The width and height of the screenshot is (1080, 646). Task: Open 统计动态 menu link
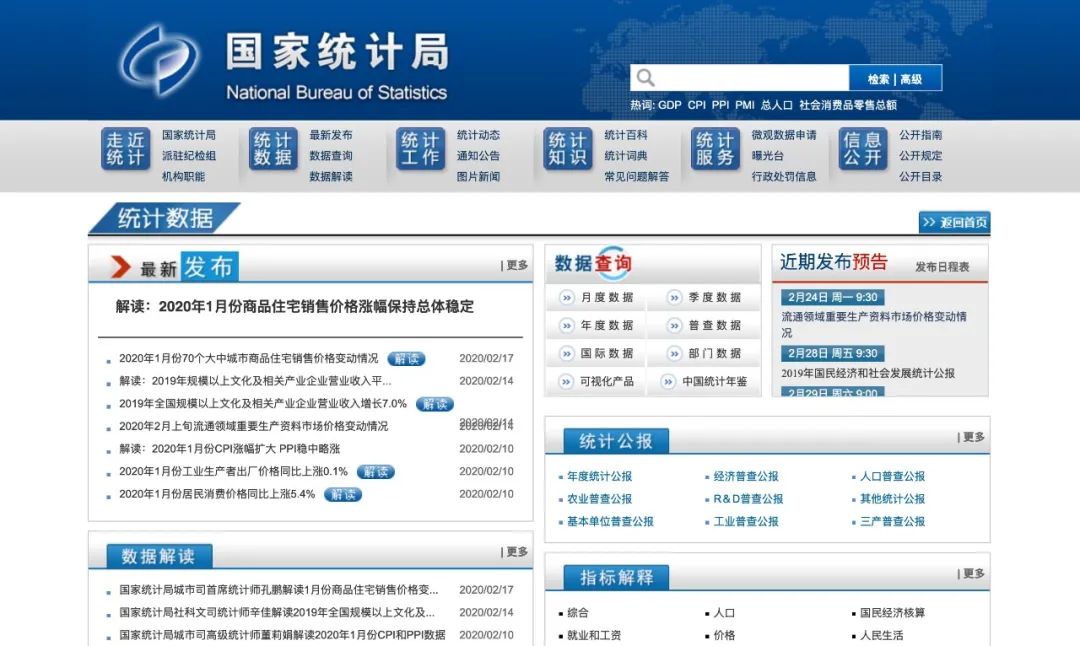pyautogui.click(x=478, y=135)
